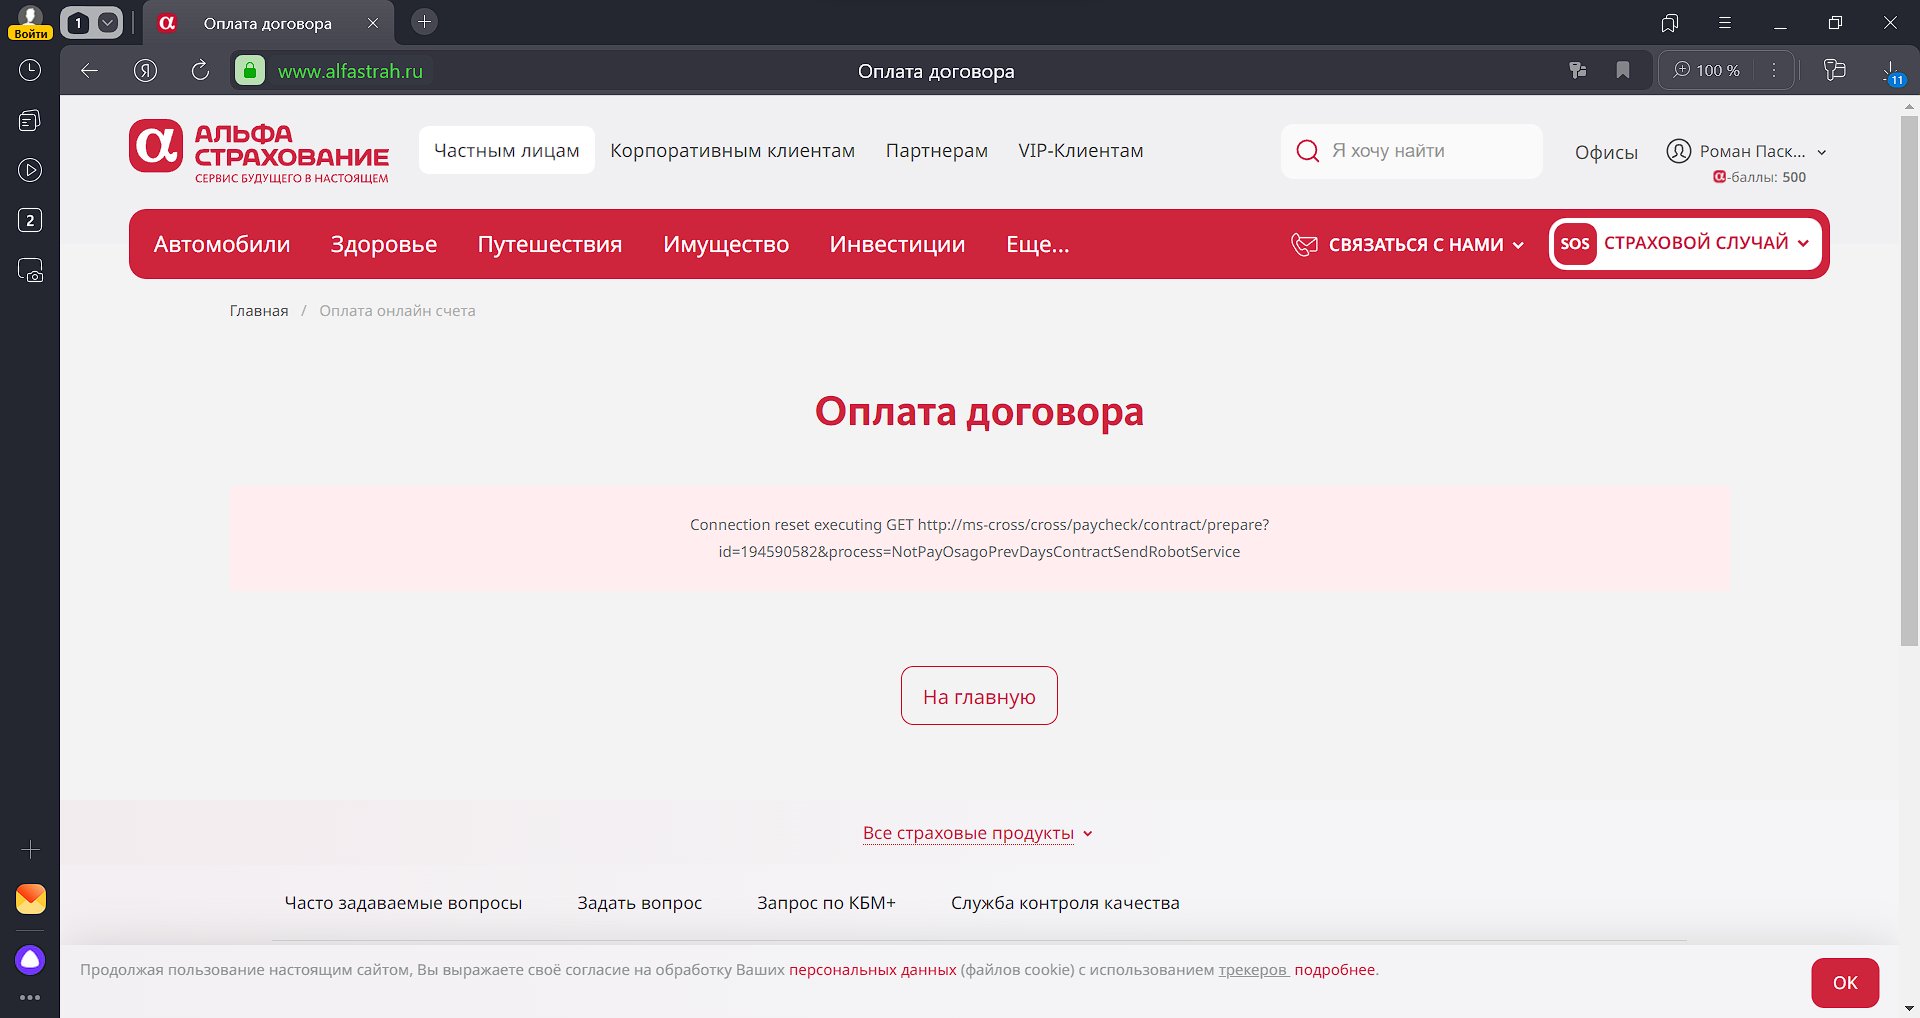Open Alice assistant icon in sidebar

click(30, 960)
